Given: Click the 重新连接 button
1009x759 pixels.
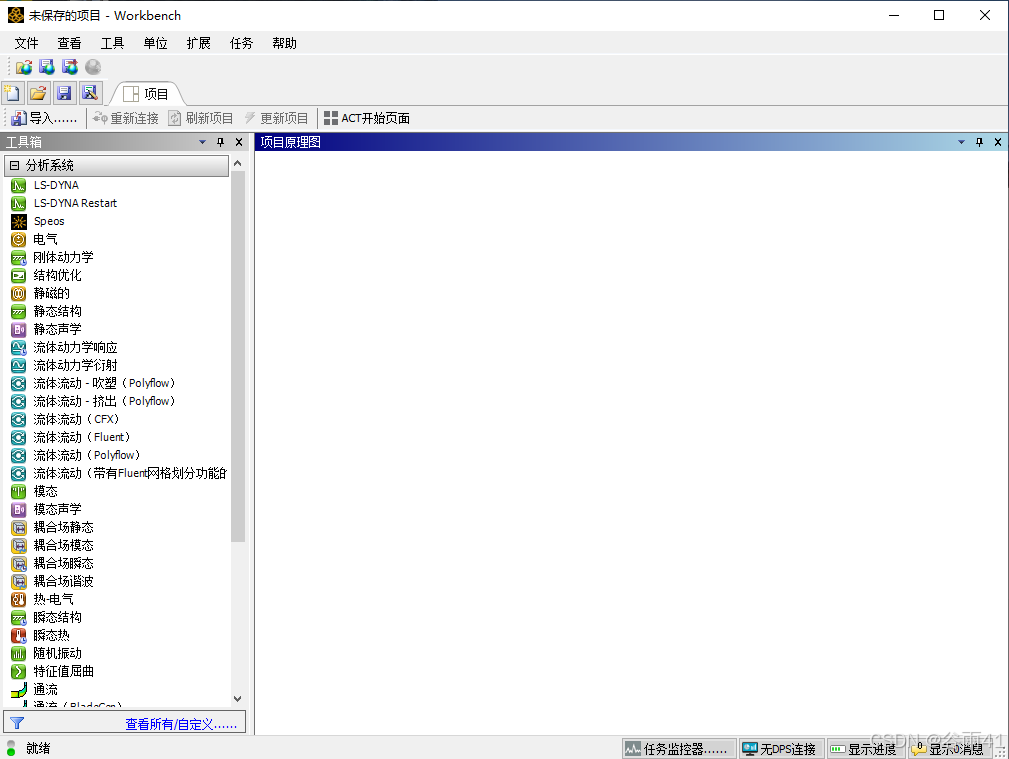Looking at the screenshot, I should (x=126, y=118).
